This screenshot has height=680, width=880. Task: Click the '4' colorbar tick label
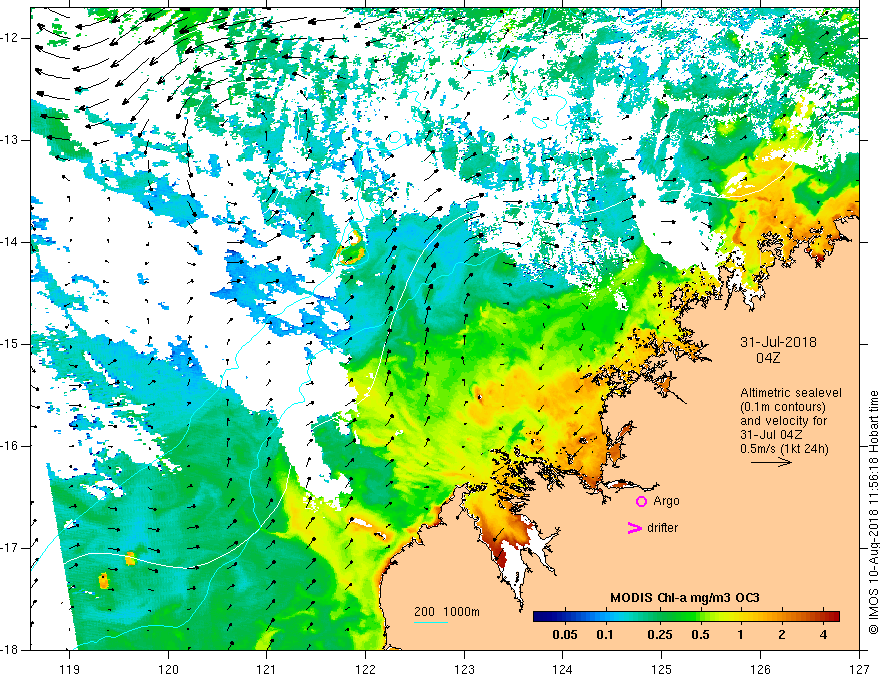point(823,635)
